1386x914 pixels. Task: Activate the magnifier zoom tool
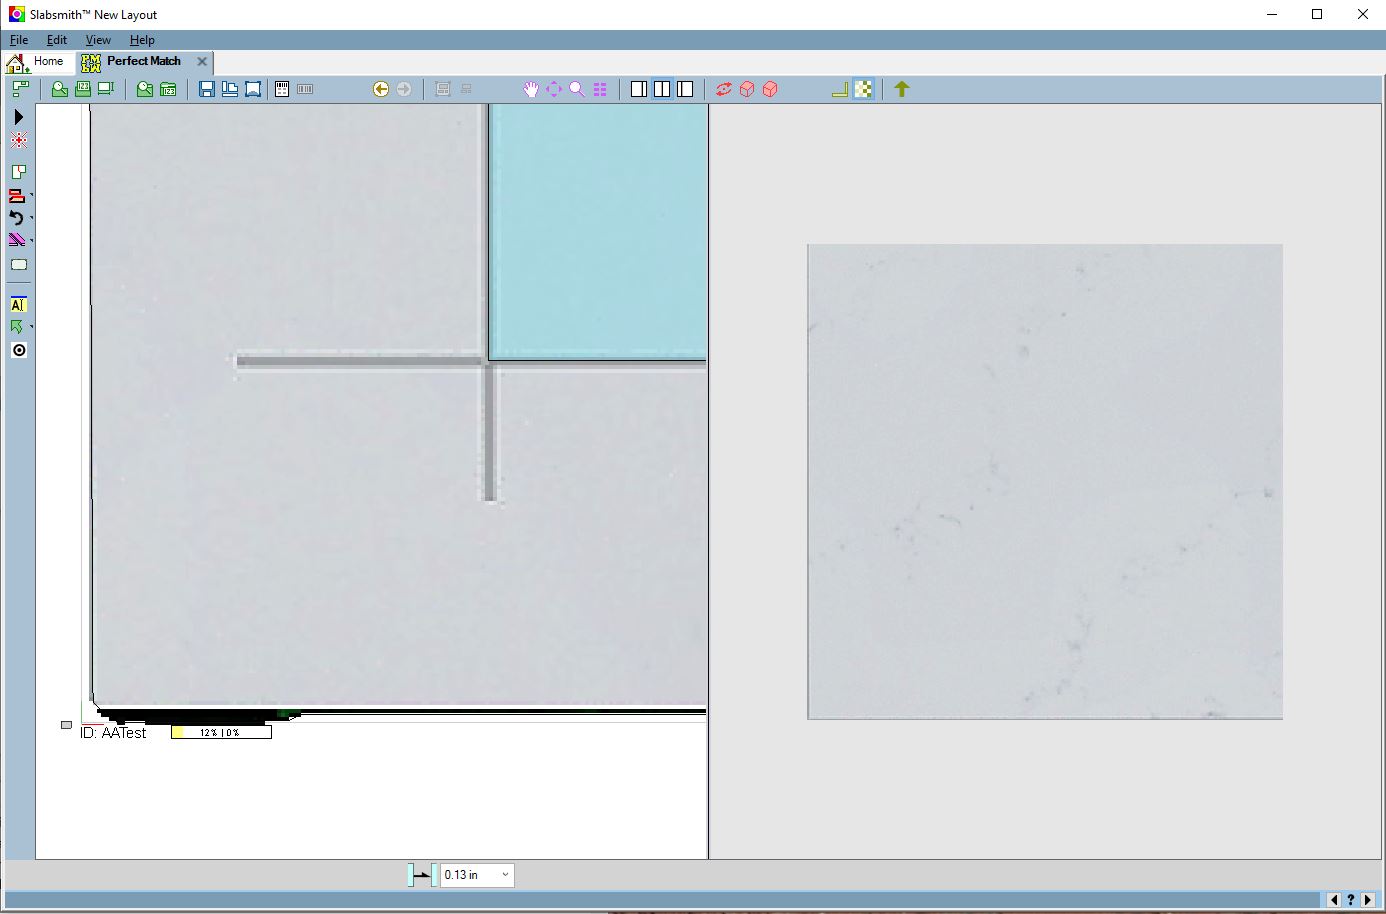click(577, 89)
